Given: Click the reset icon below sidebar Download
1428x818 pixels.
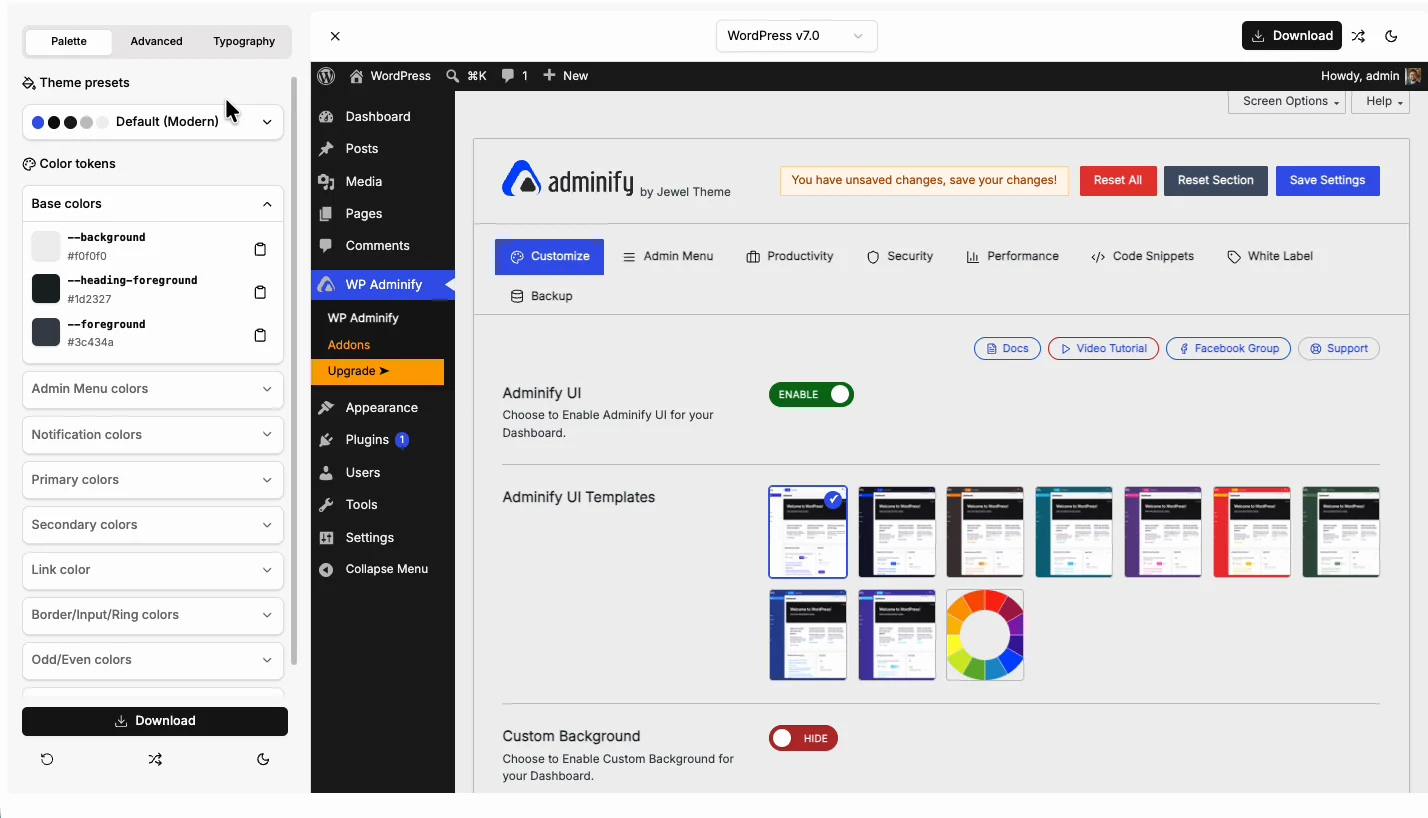Looking at the screenshot, I should pos(47,759).
